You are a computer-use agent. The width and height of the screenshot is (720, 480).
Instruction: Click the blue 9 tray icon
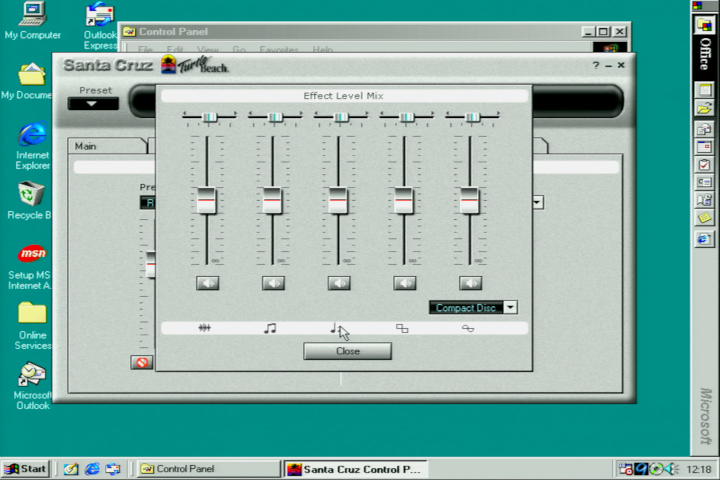pos(641,469)
